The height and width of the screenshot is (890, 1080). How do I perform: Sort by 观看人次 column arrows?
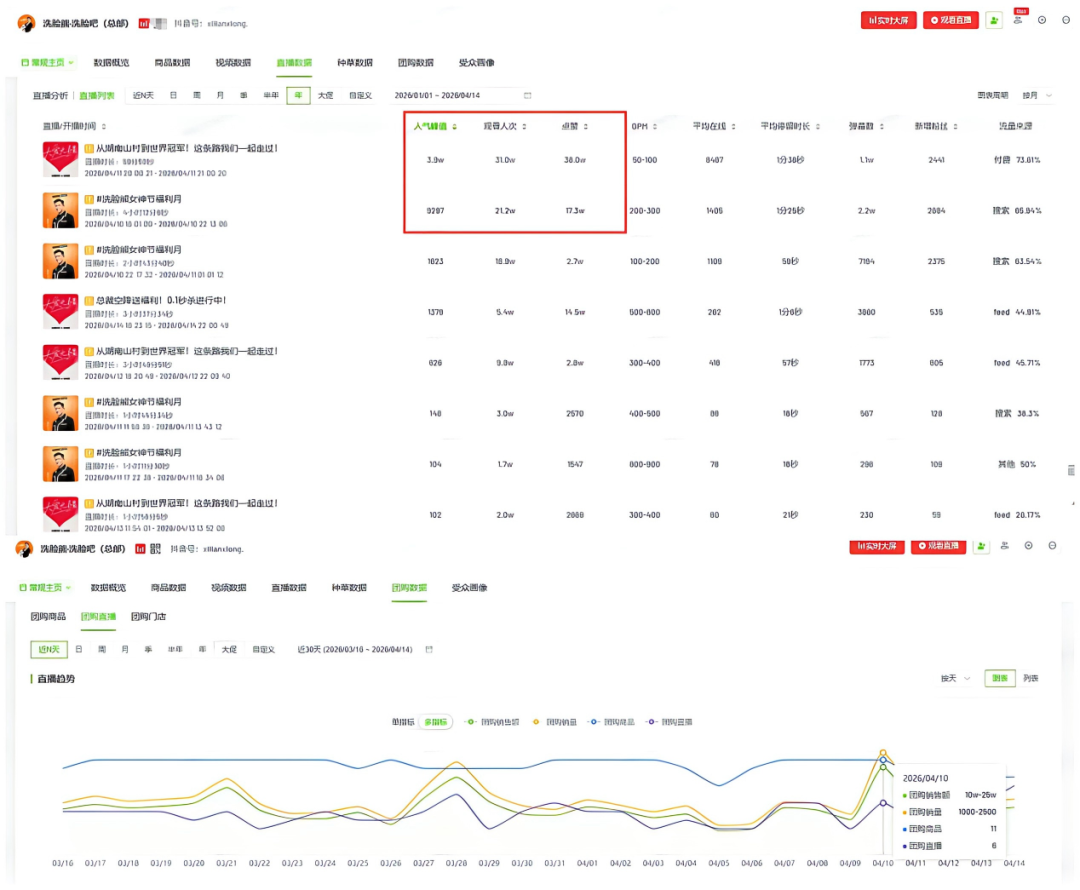click(x=524, y=127)
